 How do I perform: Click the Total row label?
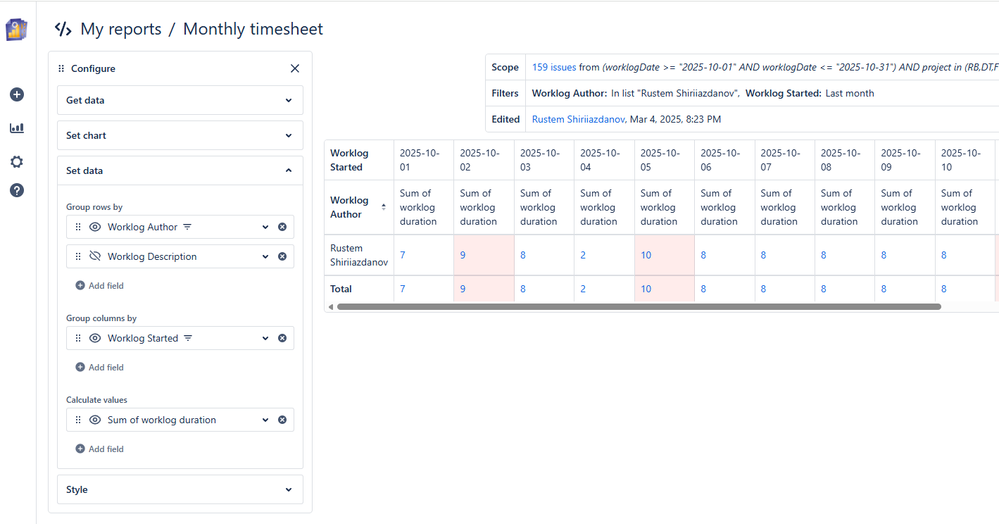pos(341,289)
